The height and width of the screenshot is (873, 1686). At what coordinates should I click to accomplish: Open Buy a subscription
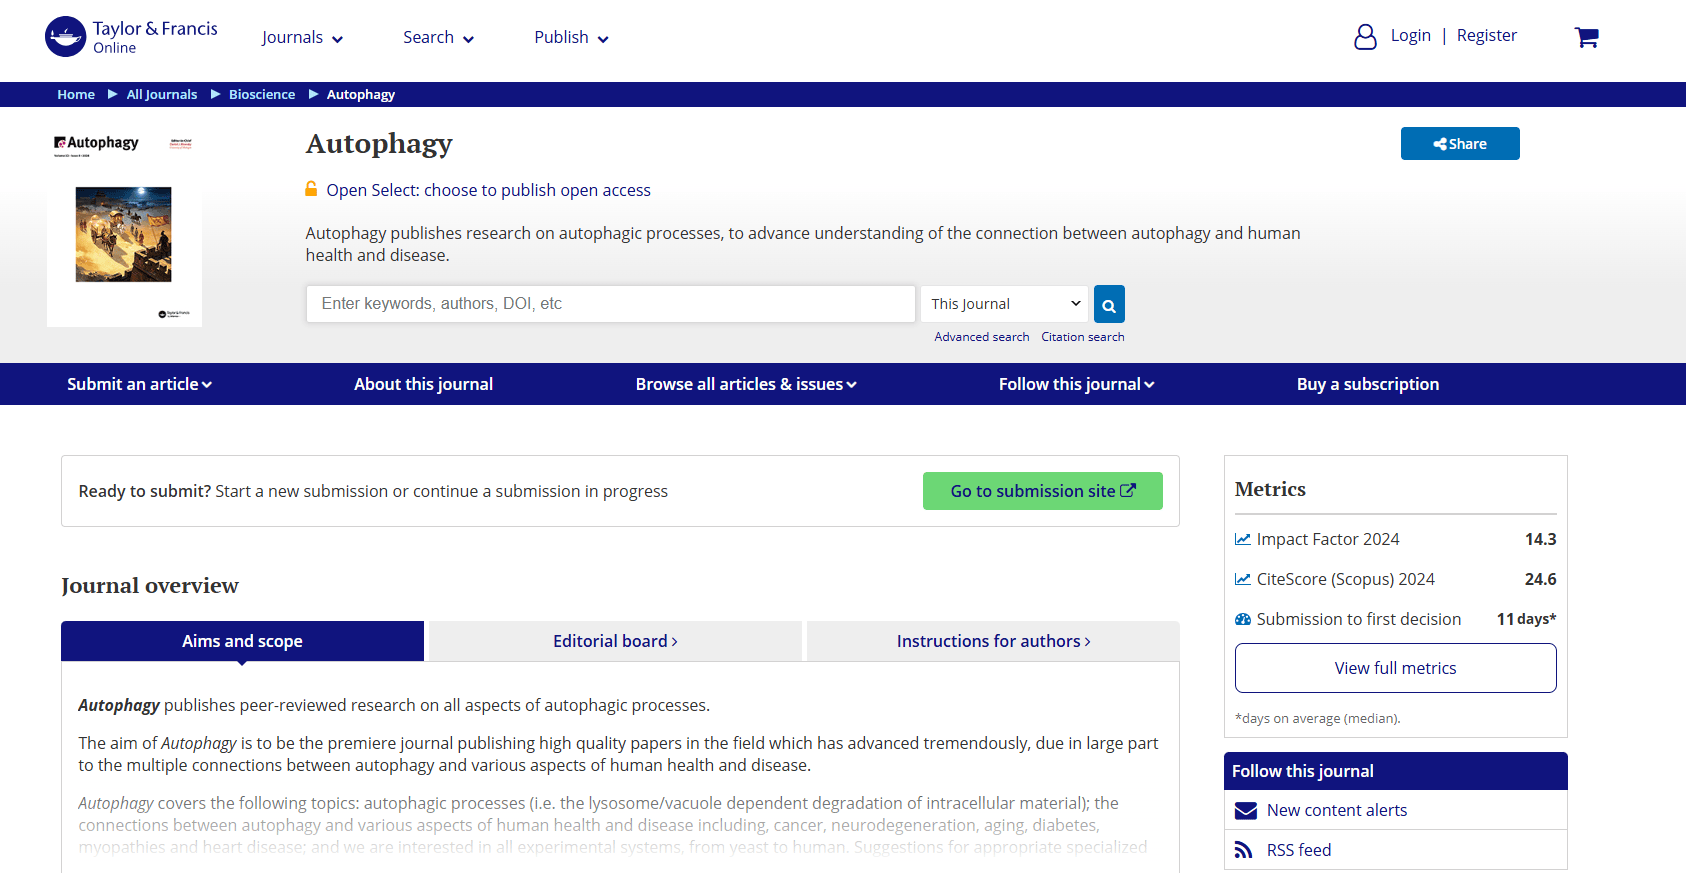click(x=1368, y=384)
